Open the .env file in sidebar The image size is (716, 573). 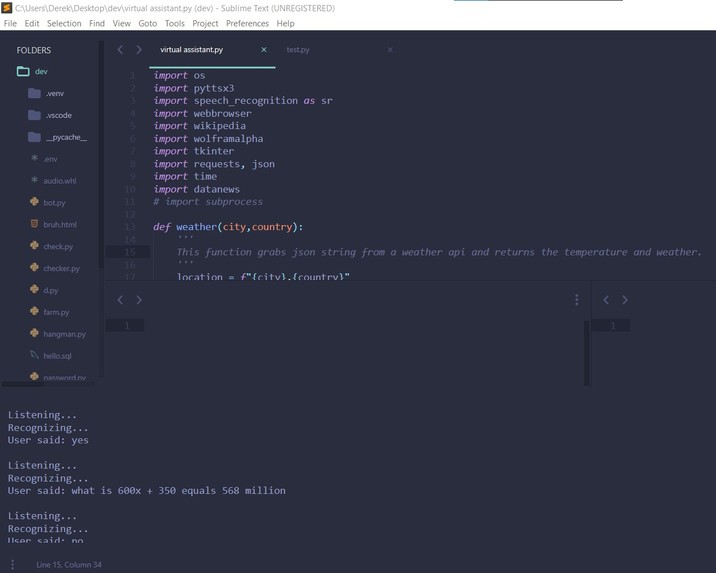click(x=50, y=159)
